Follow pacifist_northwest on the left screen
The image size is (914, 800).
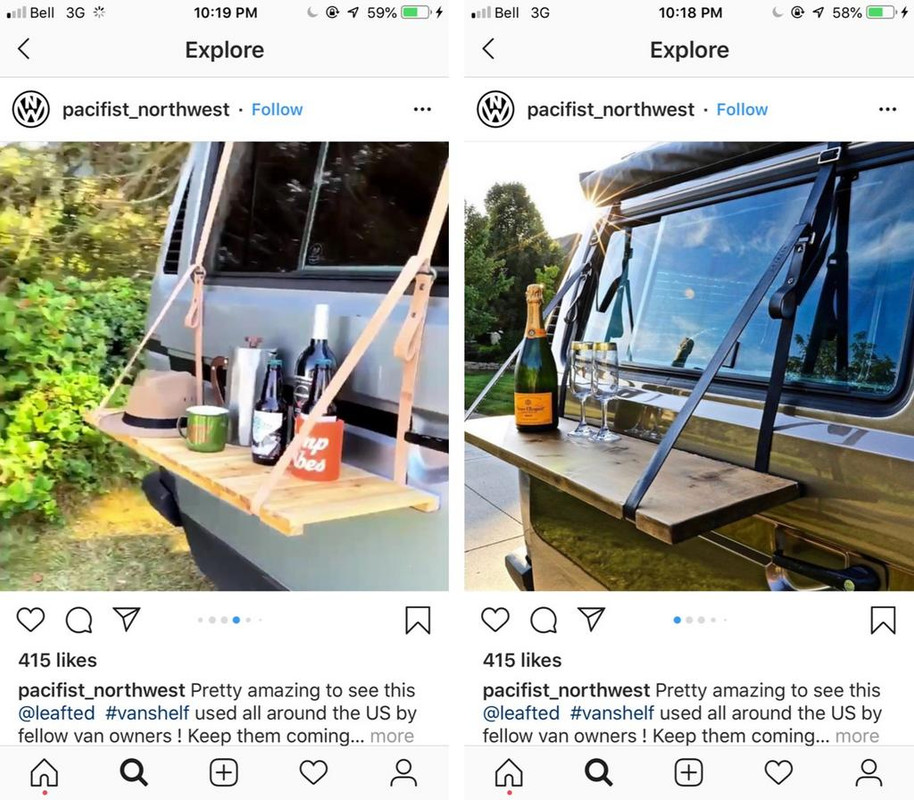click(x=277, y=109)
